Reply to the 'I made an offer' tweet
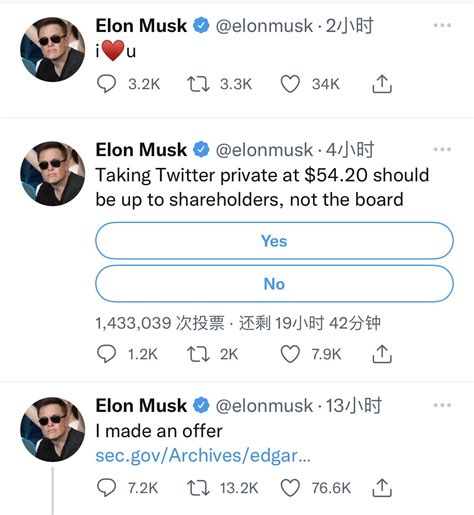 (x=106, y=488)
